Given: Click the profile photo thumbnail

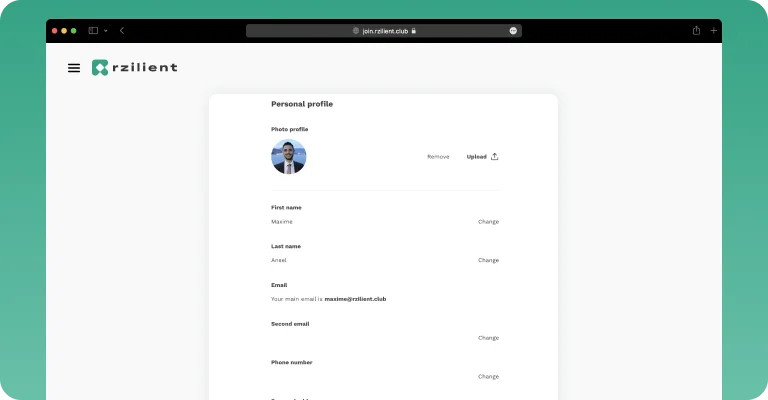Looking at the screenshot, I should tap(288, 157).
